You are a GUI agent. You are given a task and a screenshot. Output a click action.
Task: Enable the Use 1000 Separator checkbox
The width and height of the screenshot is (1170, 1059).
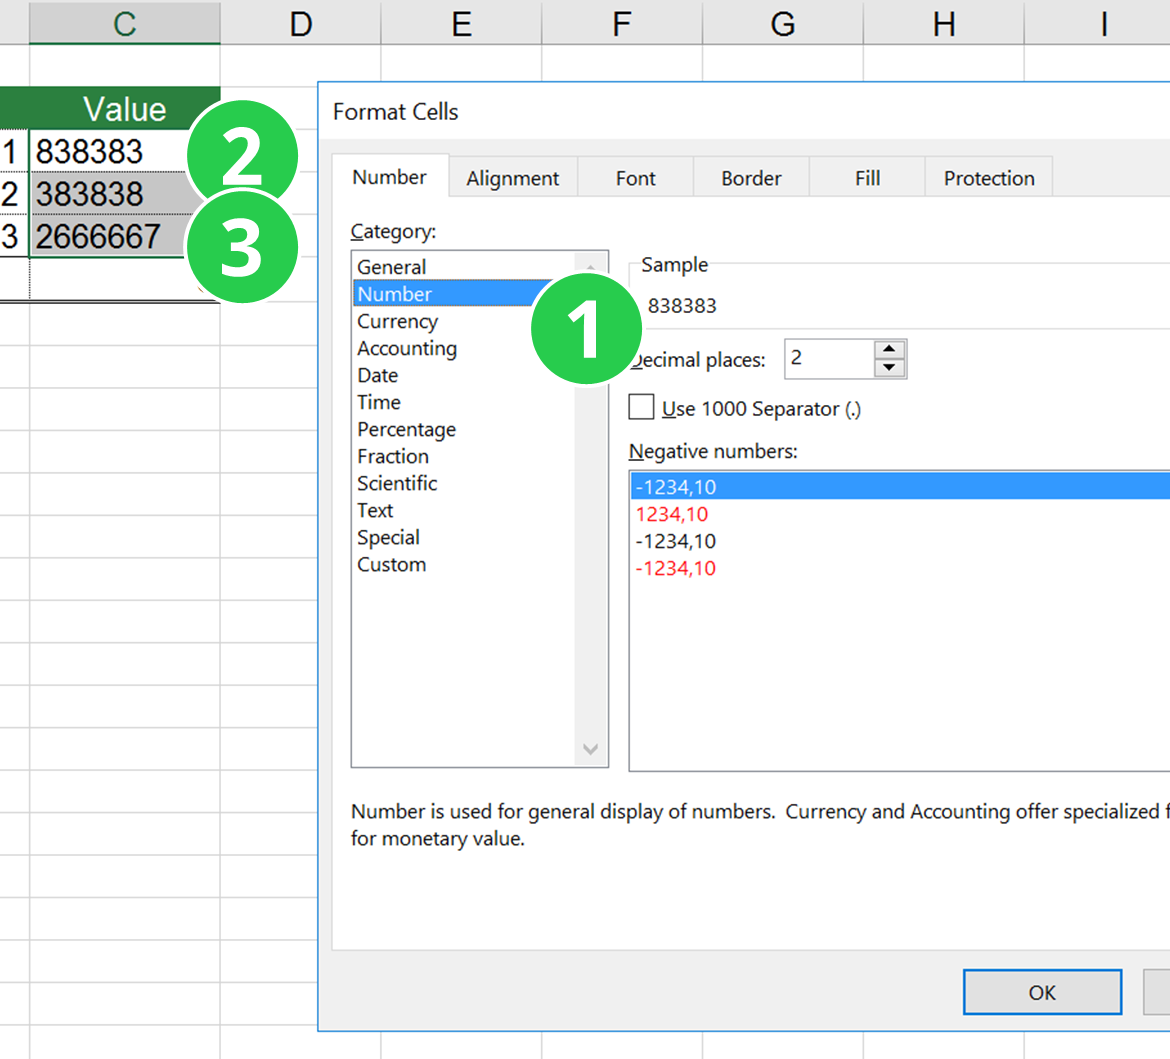pos(640,407)
